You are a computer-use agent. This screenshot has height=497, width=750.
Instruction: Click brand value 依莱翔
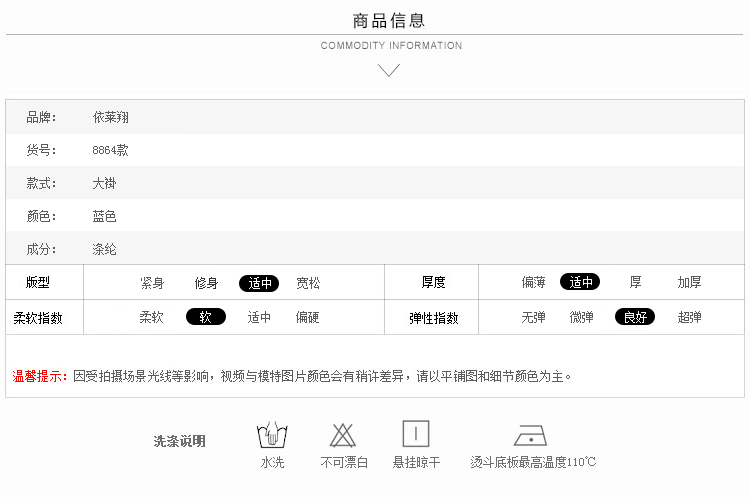(110, 117)
